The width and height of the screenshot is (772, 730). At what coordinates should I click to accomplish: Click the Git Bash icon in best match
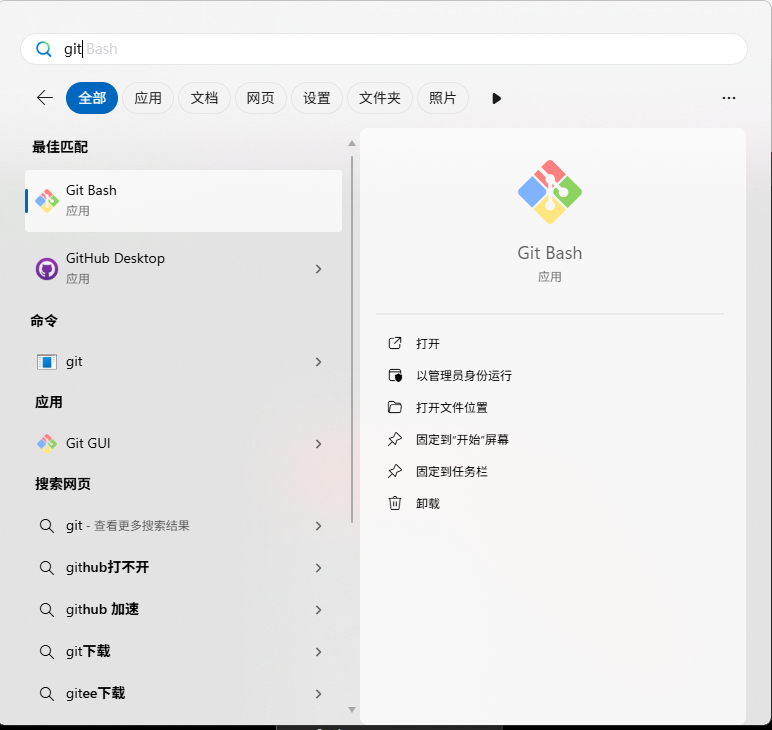pos(47,200)
